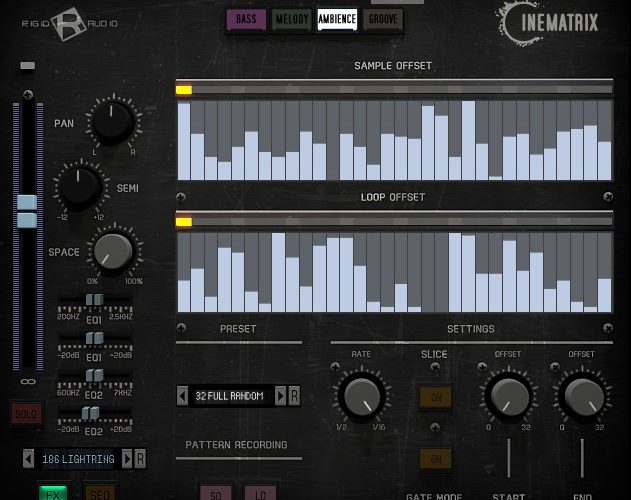Switch to the MELODY tab
The width and height of the screenshot is (631, 500).
pyautogui.click(x=292, y=19)
